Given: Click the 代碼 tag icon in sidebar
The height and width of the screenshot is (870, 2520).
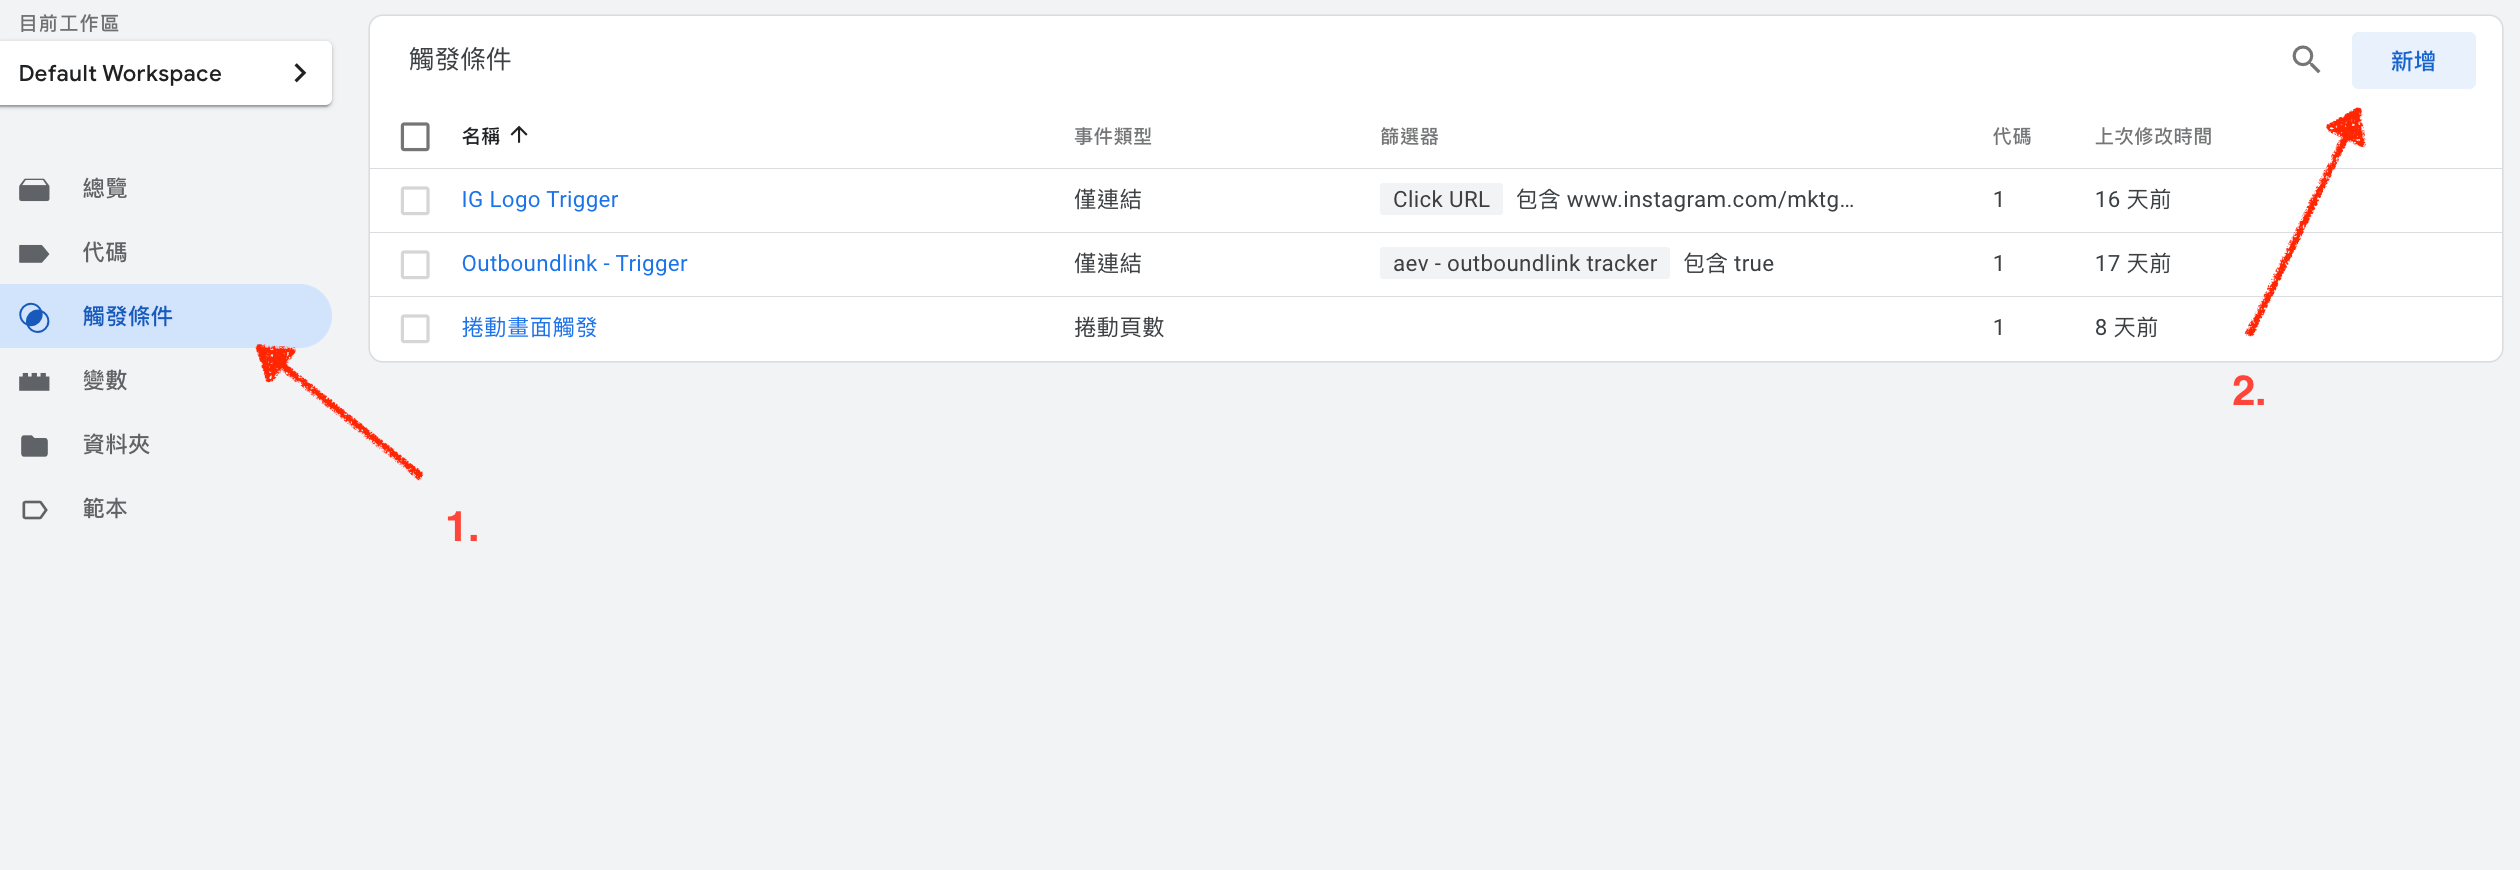Looking at the screenshot, I should (x=34, y=253).
